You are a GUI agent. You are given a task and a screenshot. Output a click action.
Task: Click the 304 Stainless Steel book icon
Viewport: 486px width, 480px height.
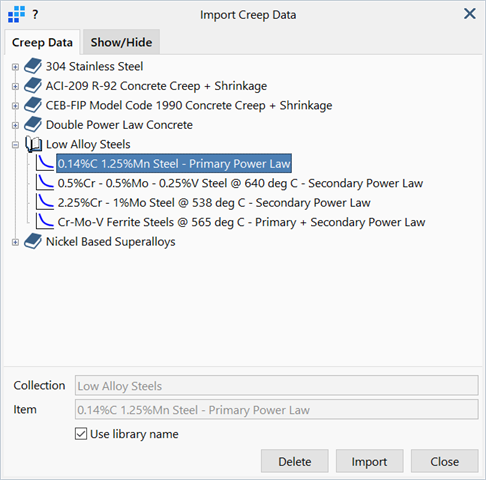33,66
